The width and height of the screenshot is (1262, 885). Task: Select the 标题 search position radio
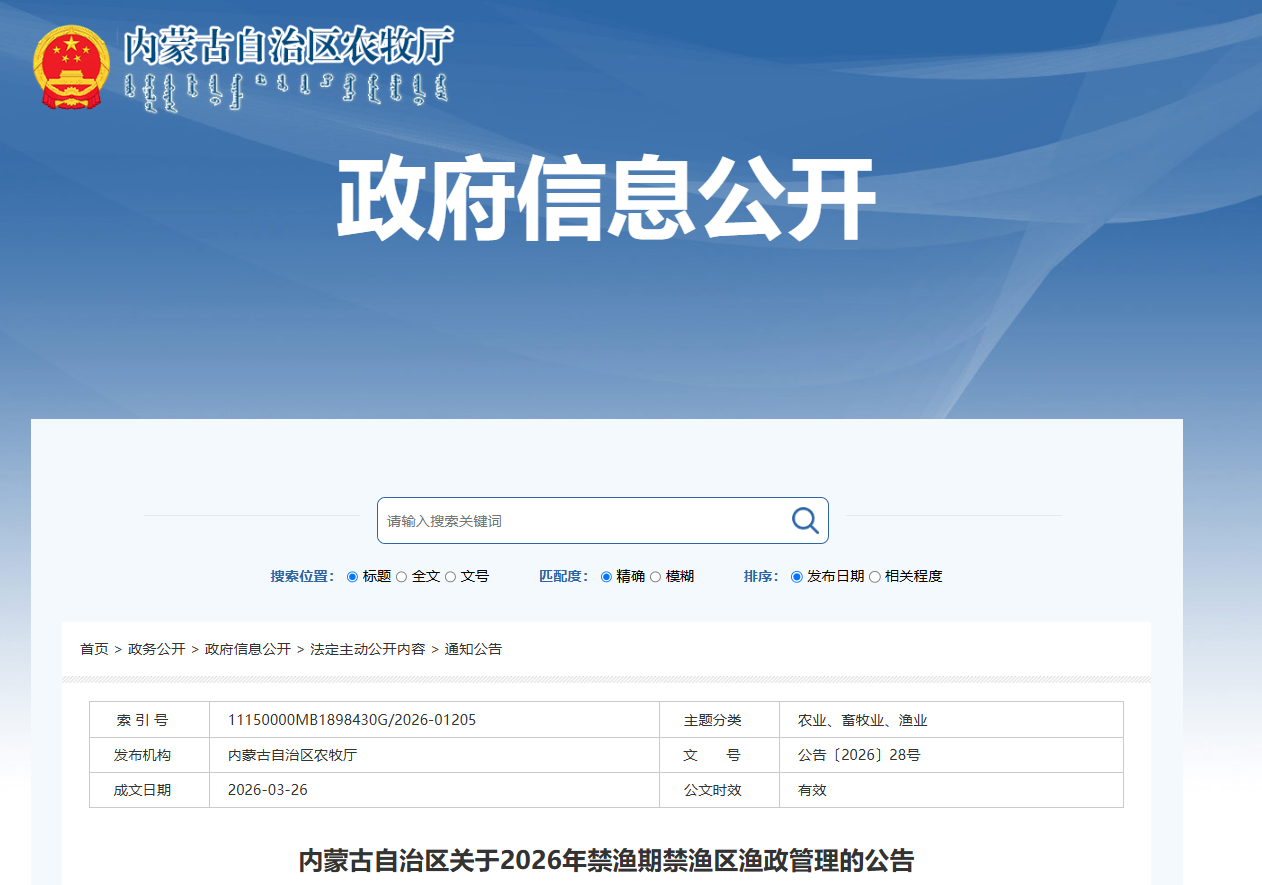pos(352,577)
